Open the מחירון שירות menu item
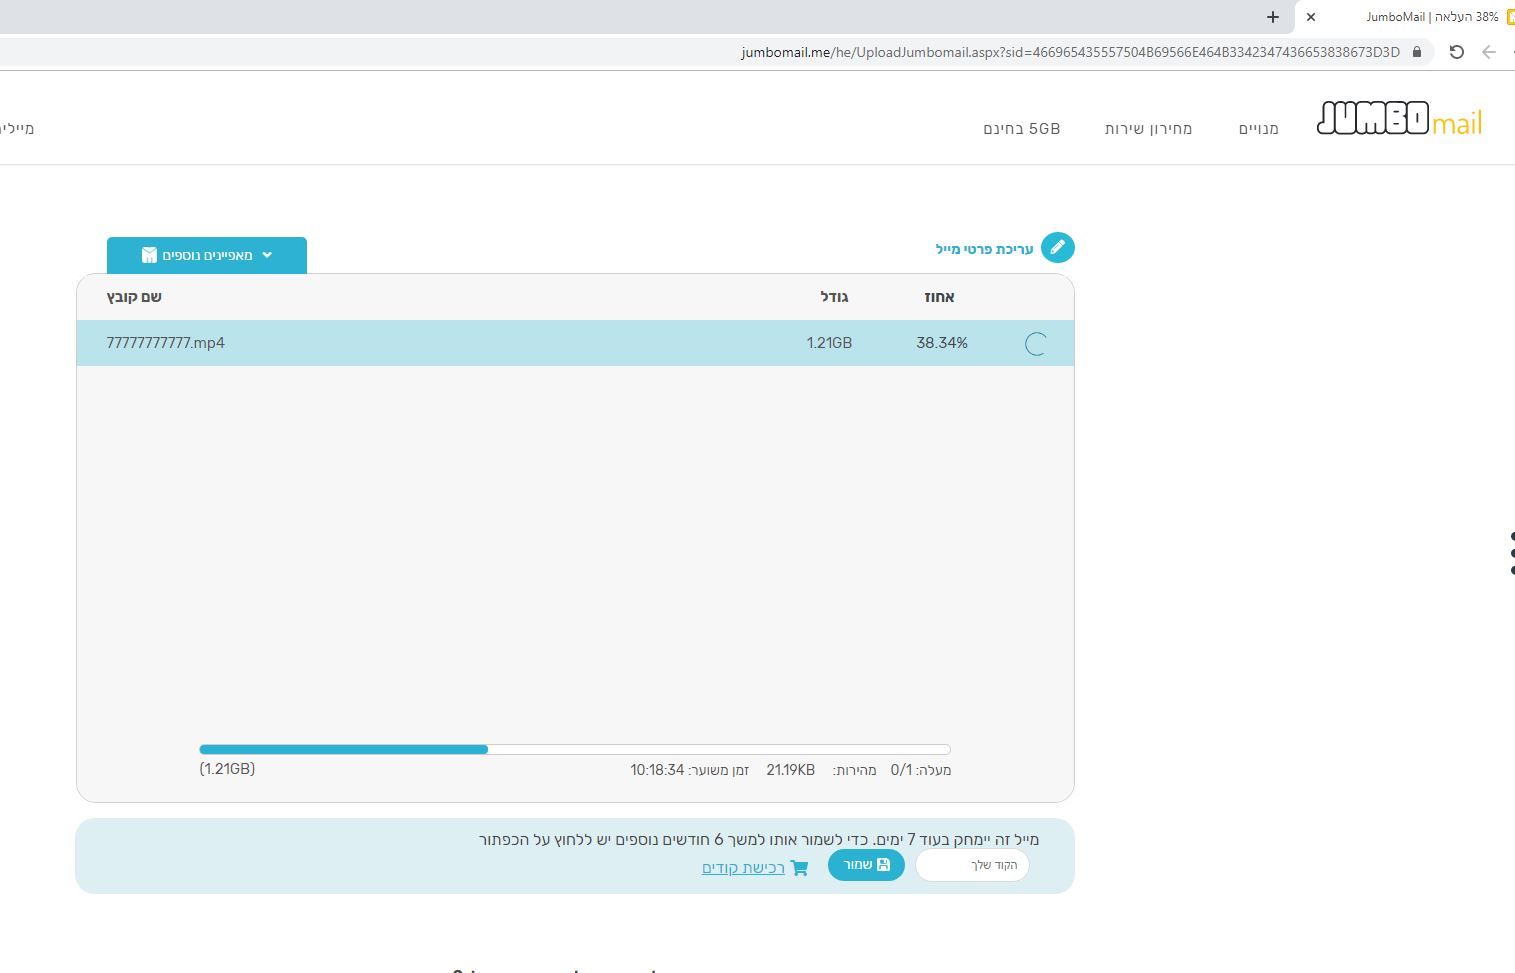 (1148, 129)
